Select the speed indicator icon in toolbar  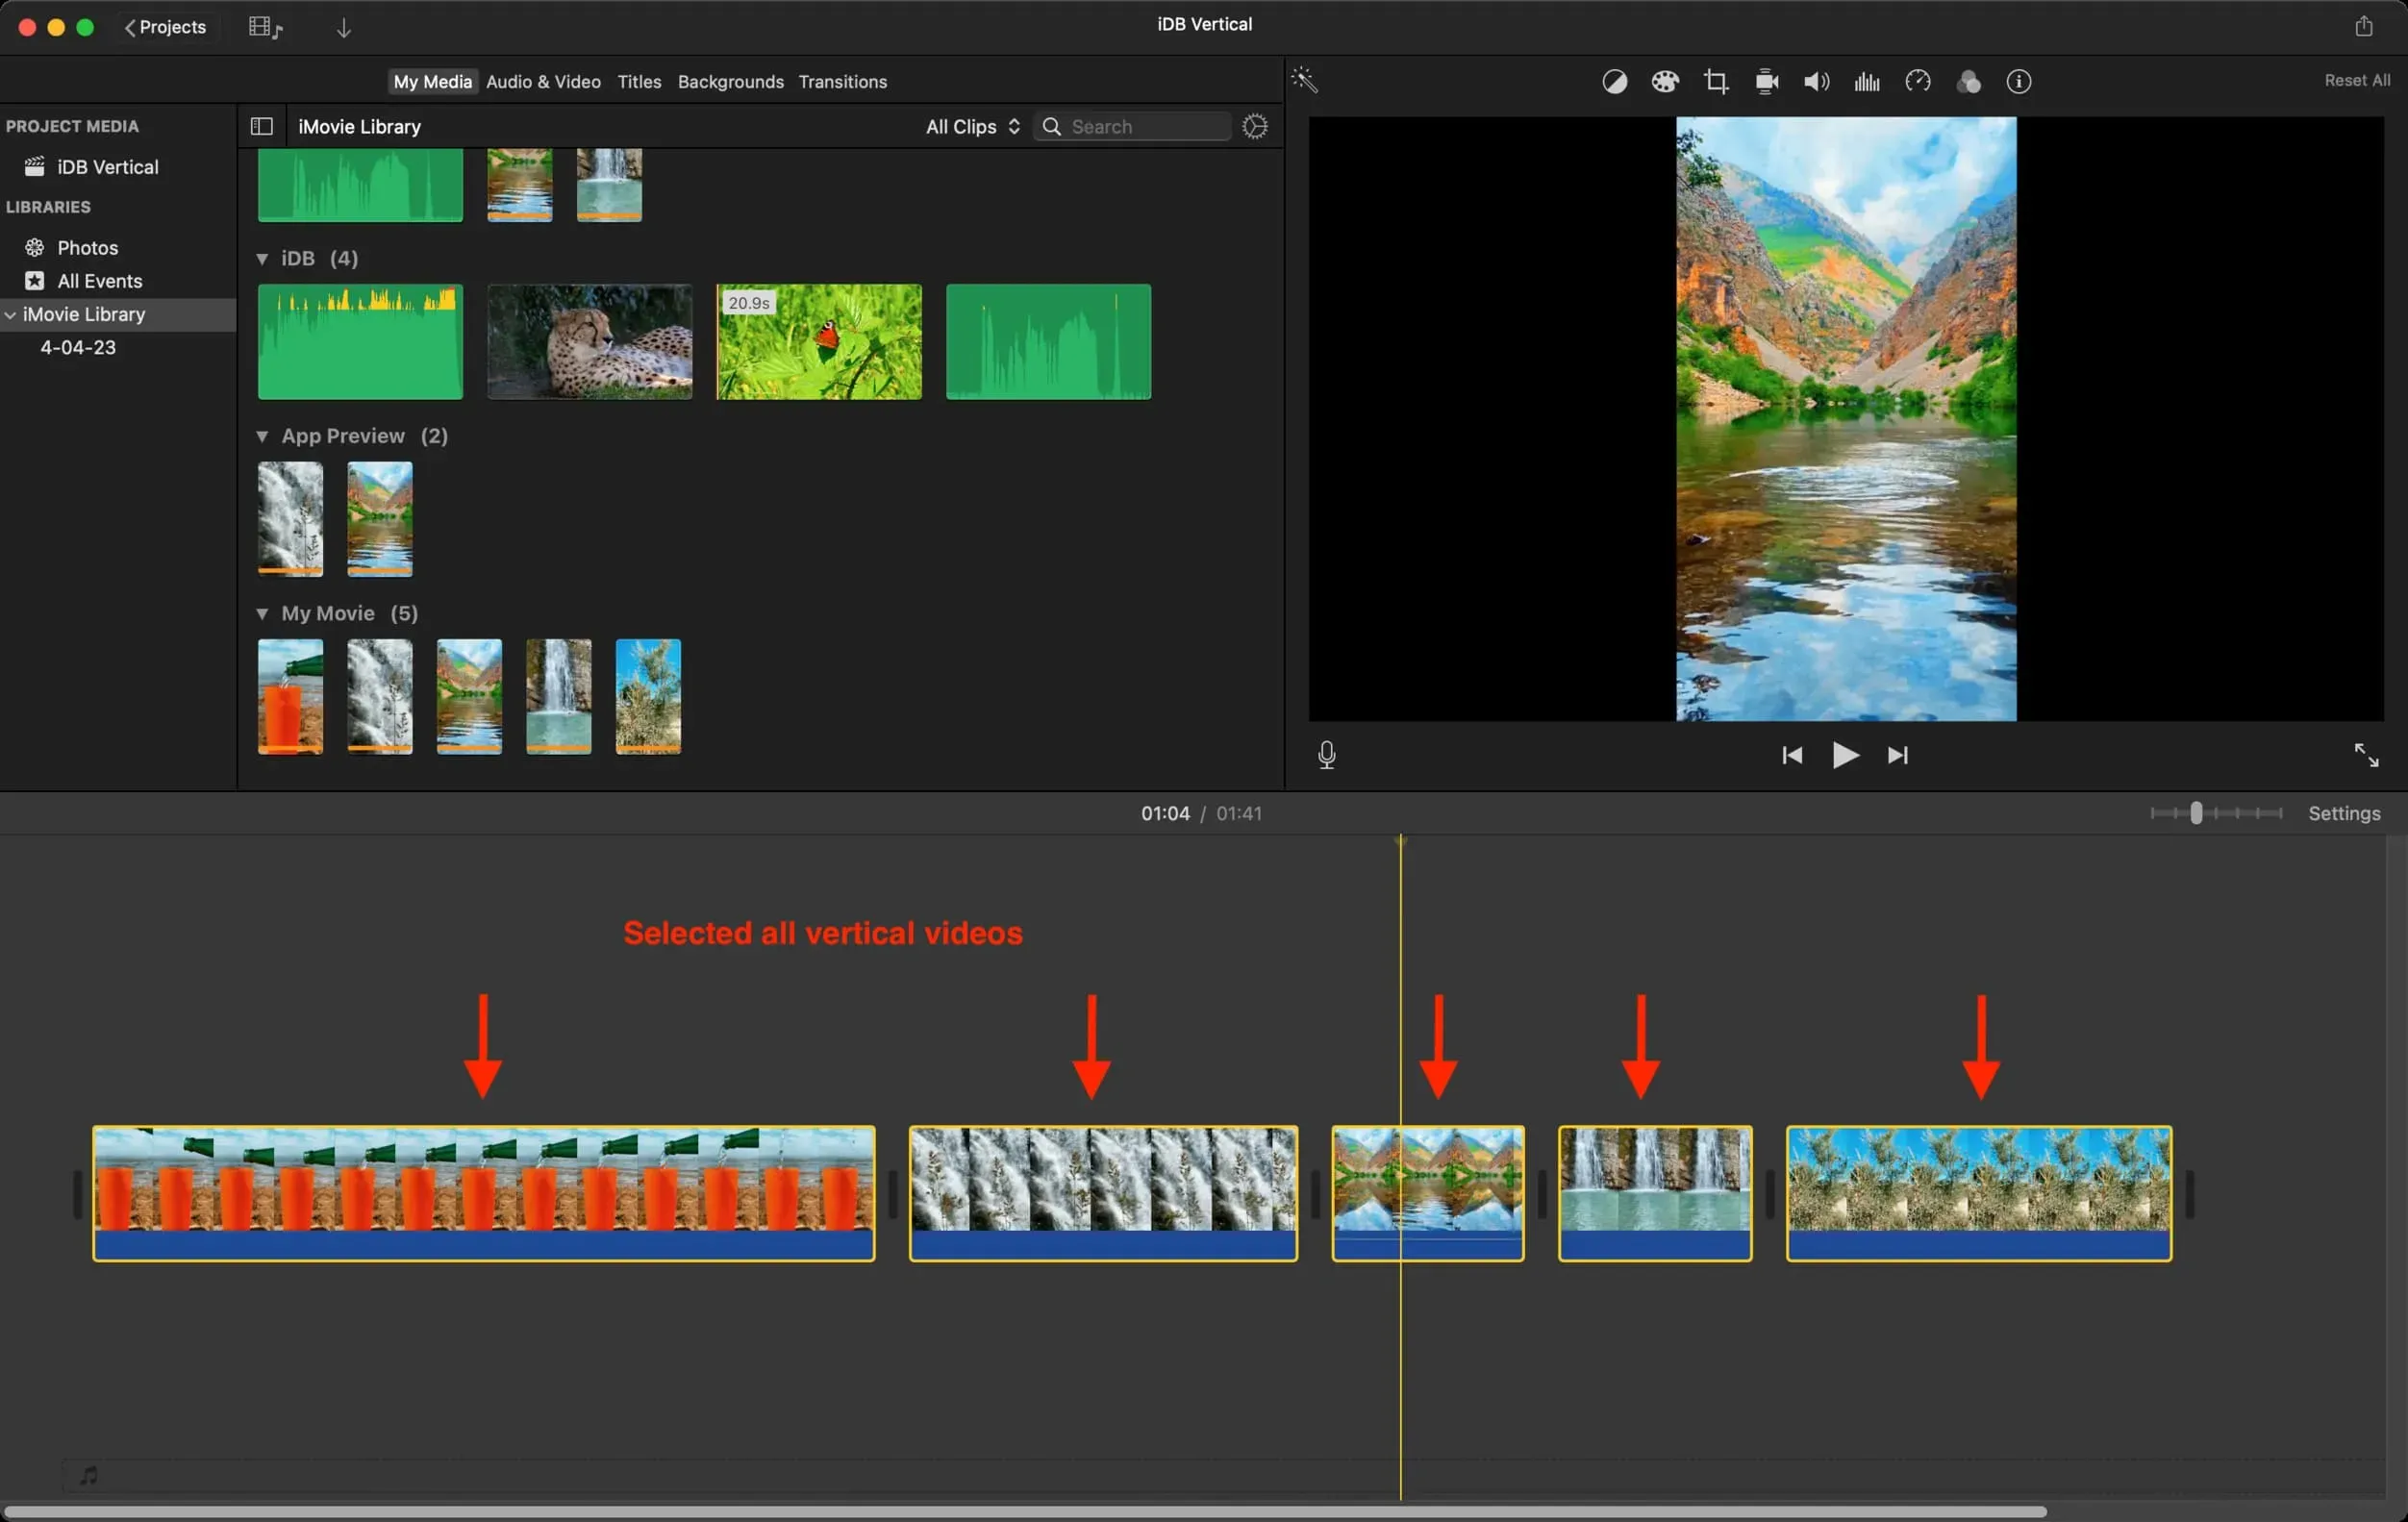click(1917, 81)
